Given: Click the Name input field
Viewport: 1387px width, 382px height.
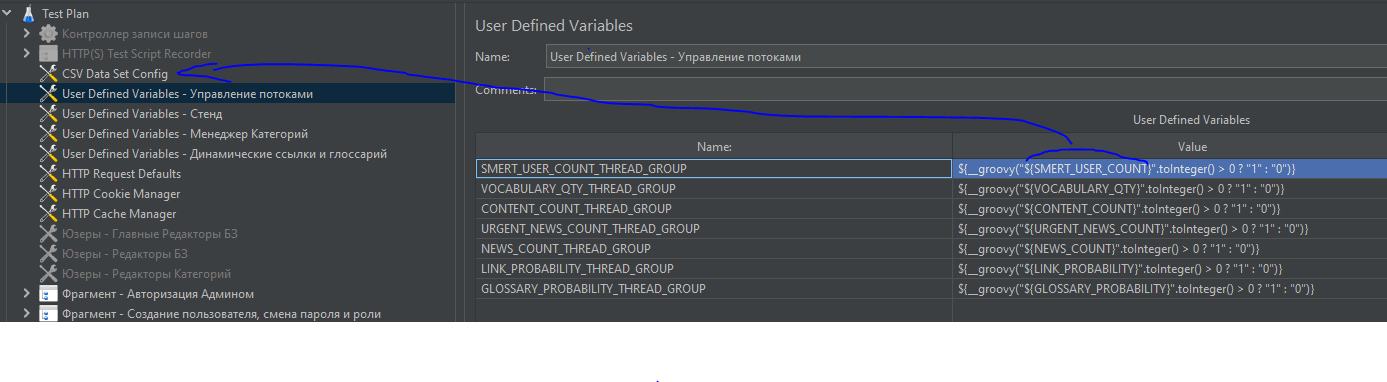Looking at the screenshot, I should click(966, 57).
